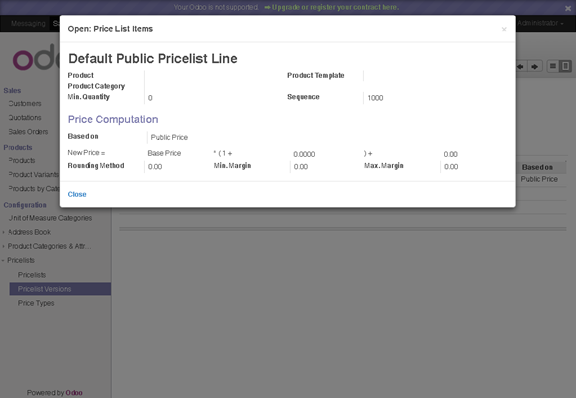
Task: Close the Price List Items dialog with X
Action: 504,29
